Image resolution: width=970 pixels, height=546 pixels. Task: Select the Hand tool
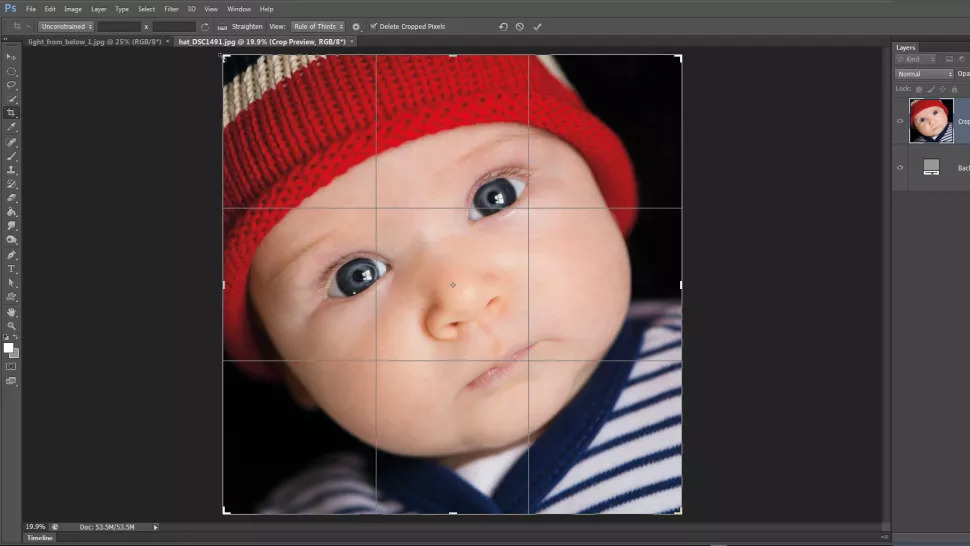[x=11, y=312]
